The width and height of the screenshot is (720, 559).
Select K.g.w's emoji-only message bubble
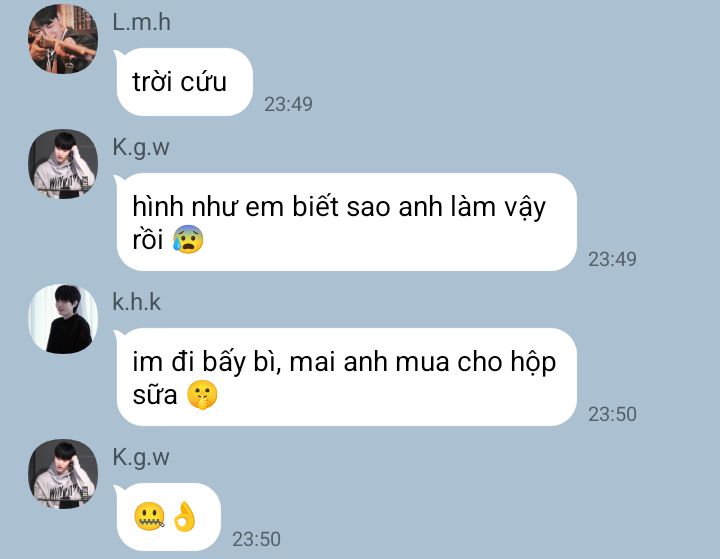click(x=168, y=517)
